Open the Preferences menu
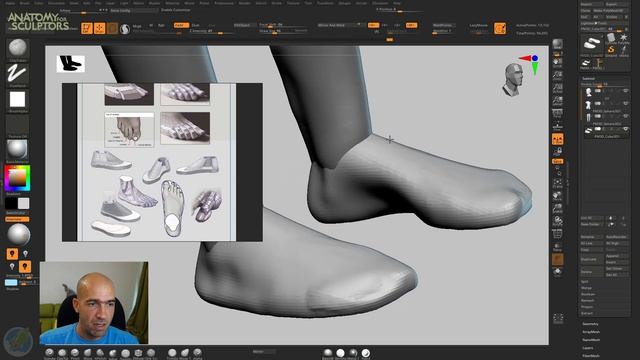The image size is (640, 360). (224, 3)
